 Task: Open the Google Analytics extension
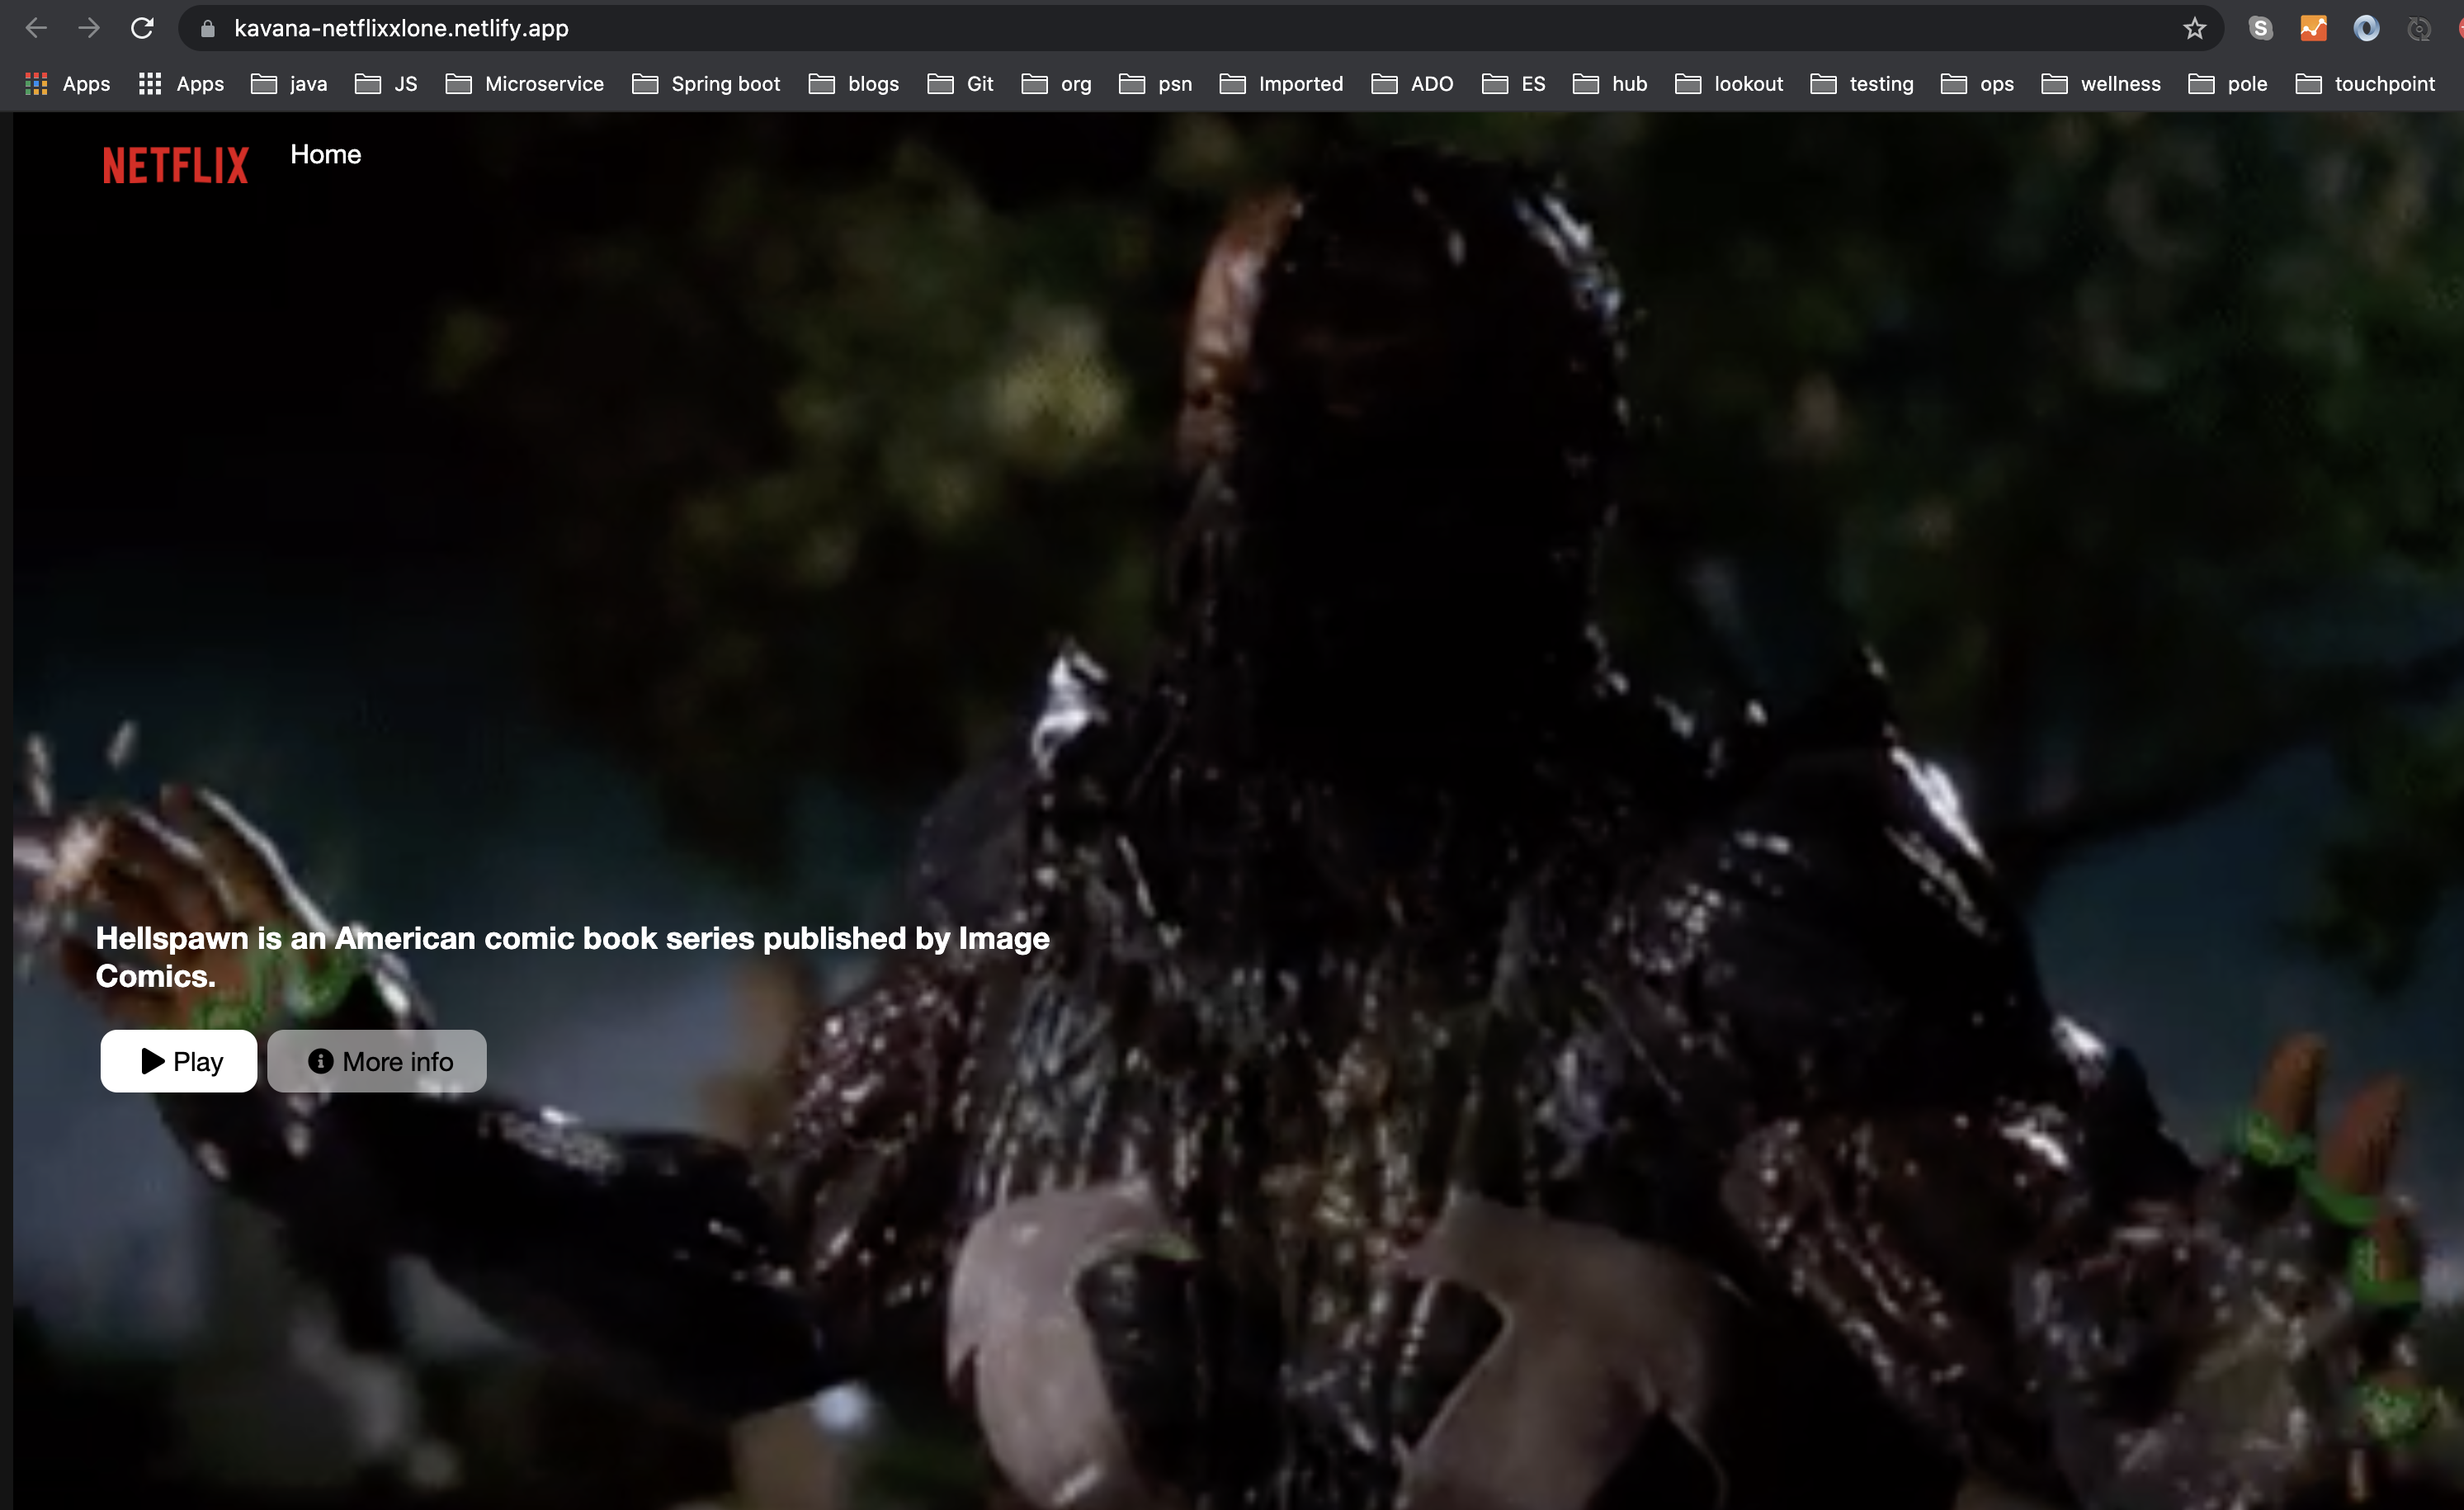[x=2314, y=27]
